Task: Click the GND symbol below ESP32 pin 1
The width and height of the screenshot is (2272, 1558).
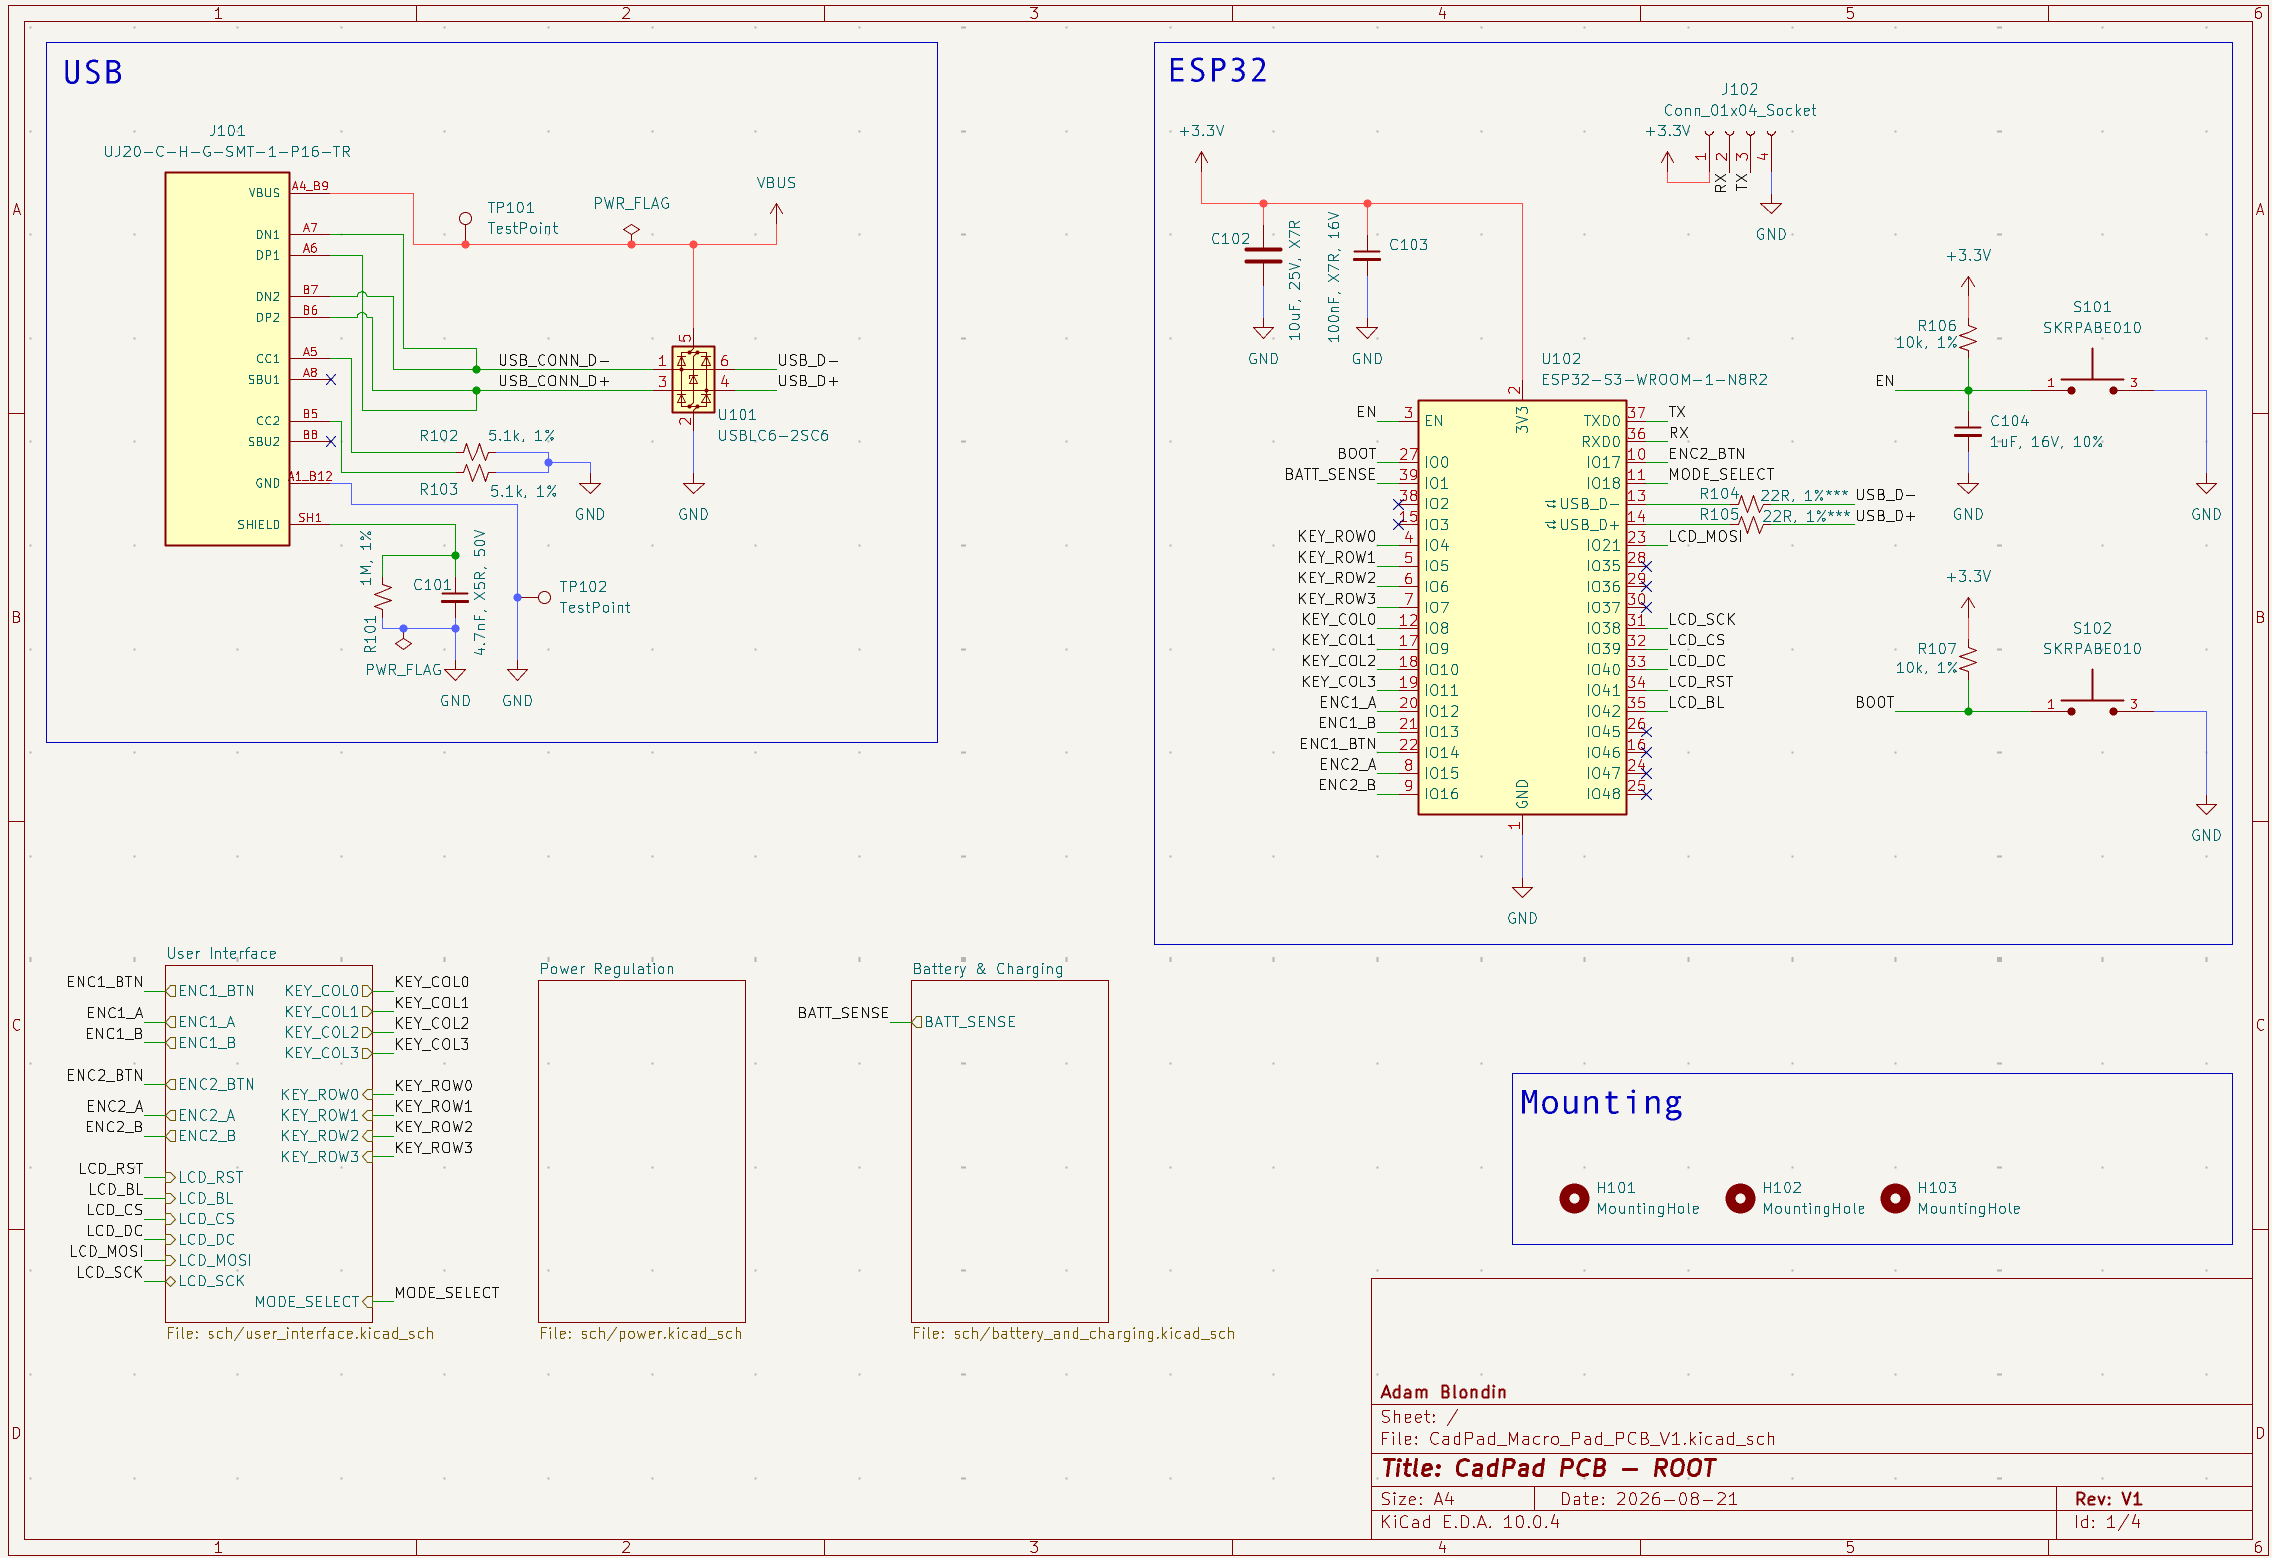Action: [1522, 892]
